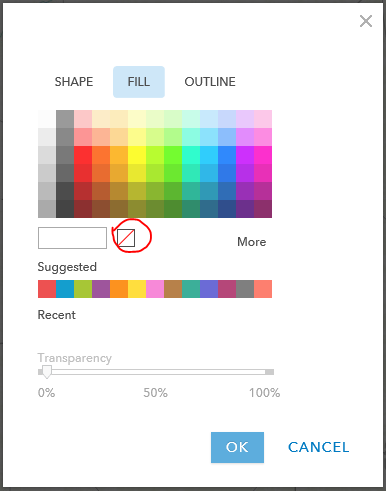Choose the gray suggested swatch
Screen dimensions: 386x491
coord(245,289)
